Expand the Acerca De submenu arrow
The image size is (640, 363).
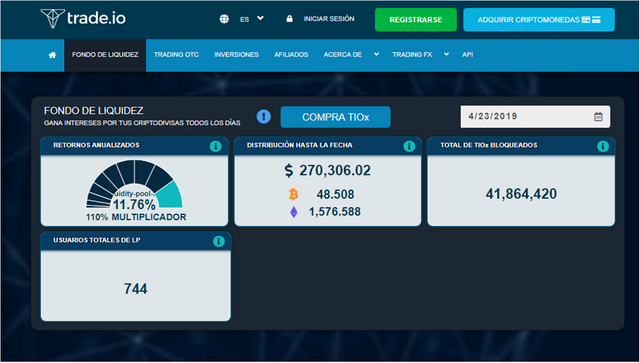click(376, 55)
